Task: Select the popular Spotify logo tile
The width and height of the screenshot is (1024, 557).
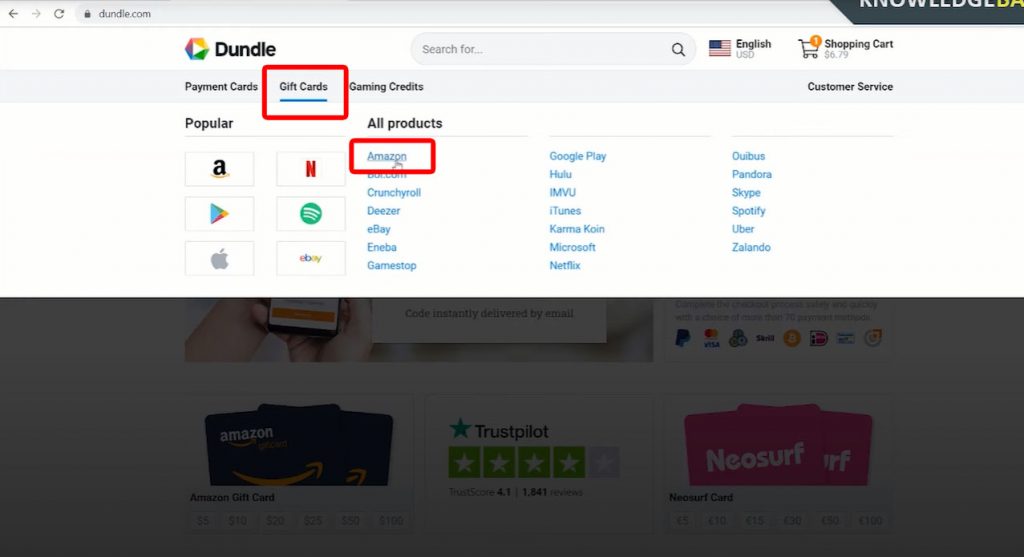Action: pos(311,214)
